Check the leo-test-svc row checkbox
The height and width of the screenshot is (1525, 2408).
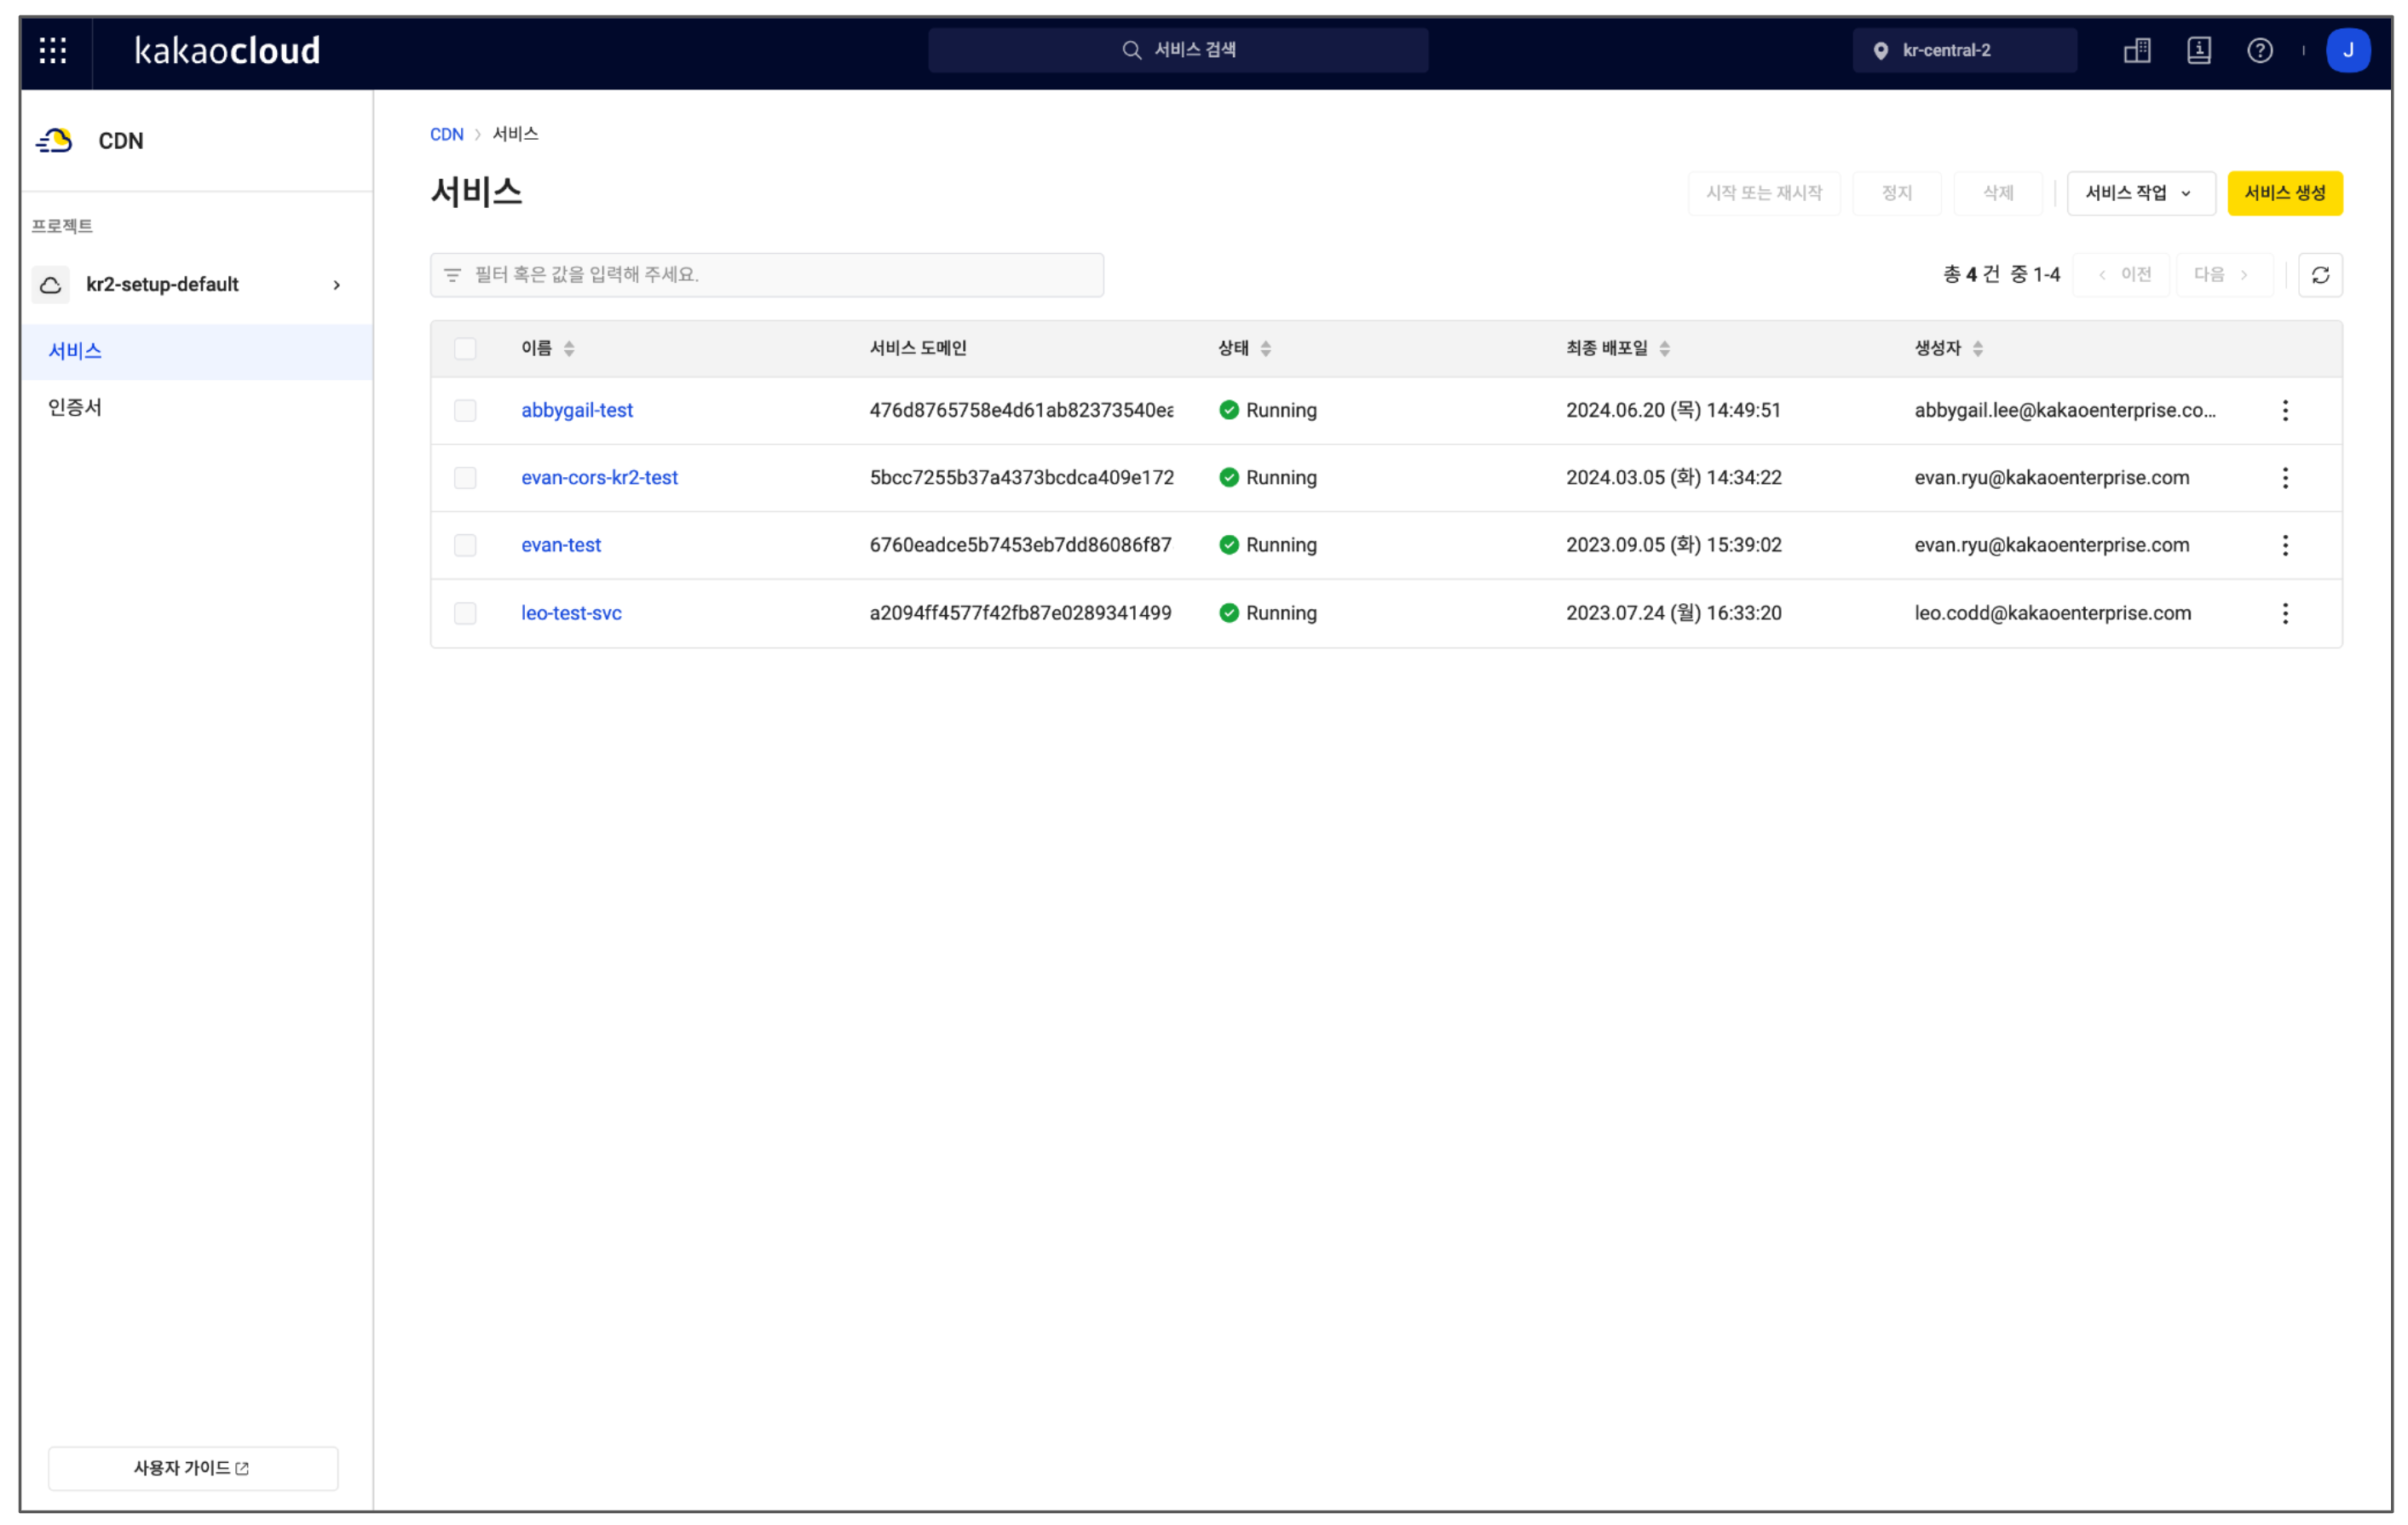point(465,613)
